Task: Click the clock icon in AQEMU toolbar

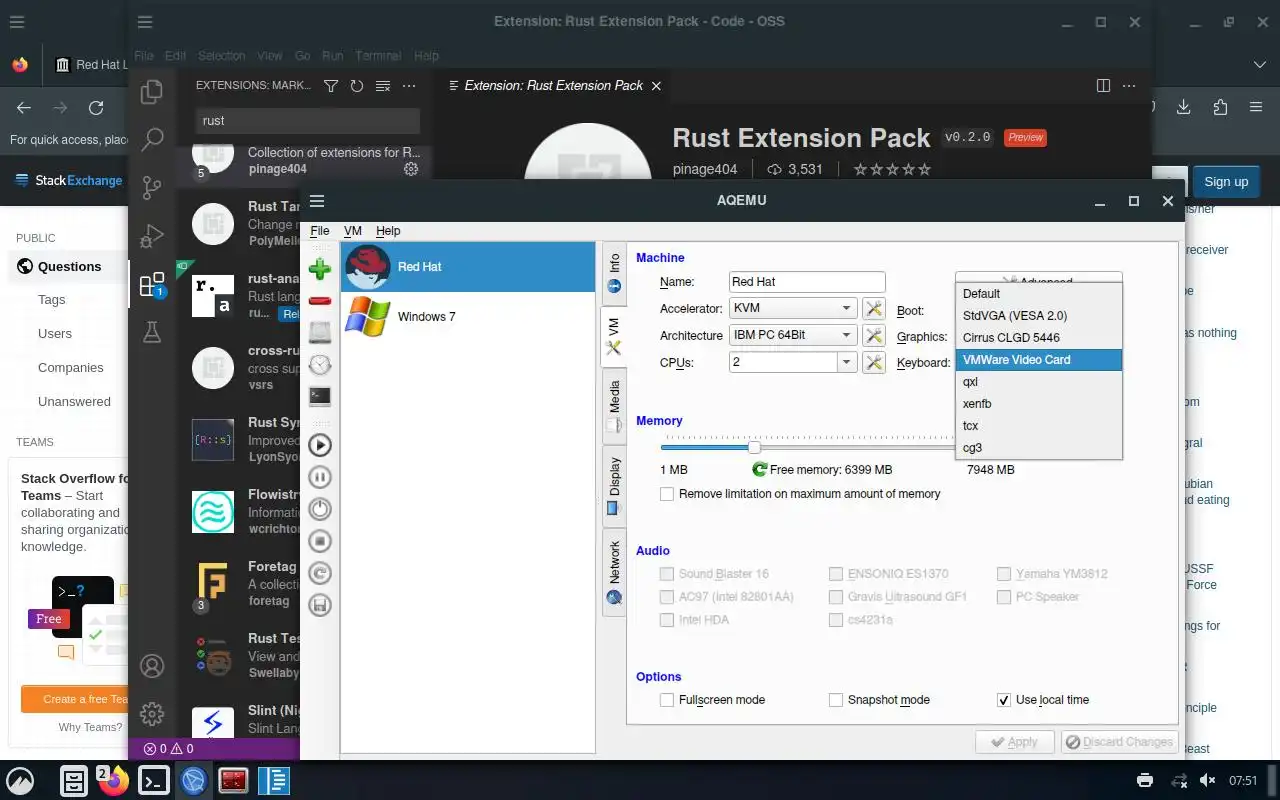Action: 320,364
